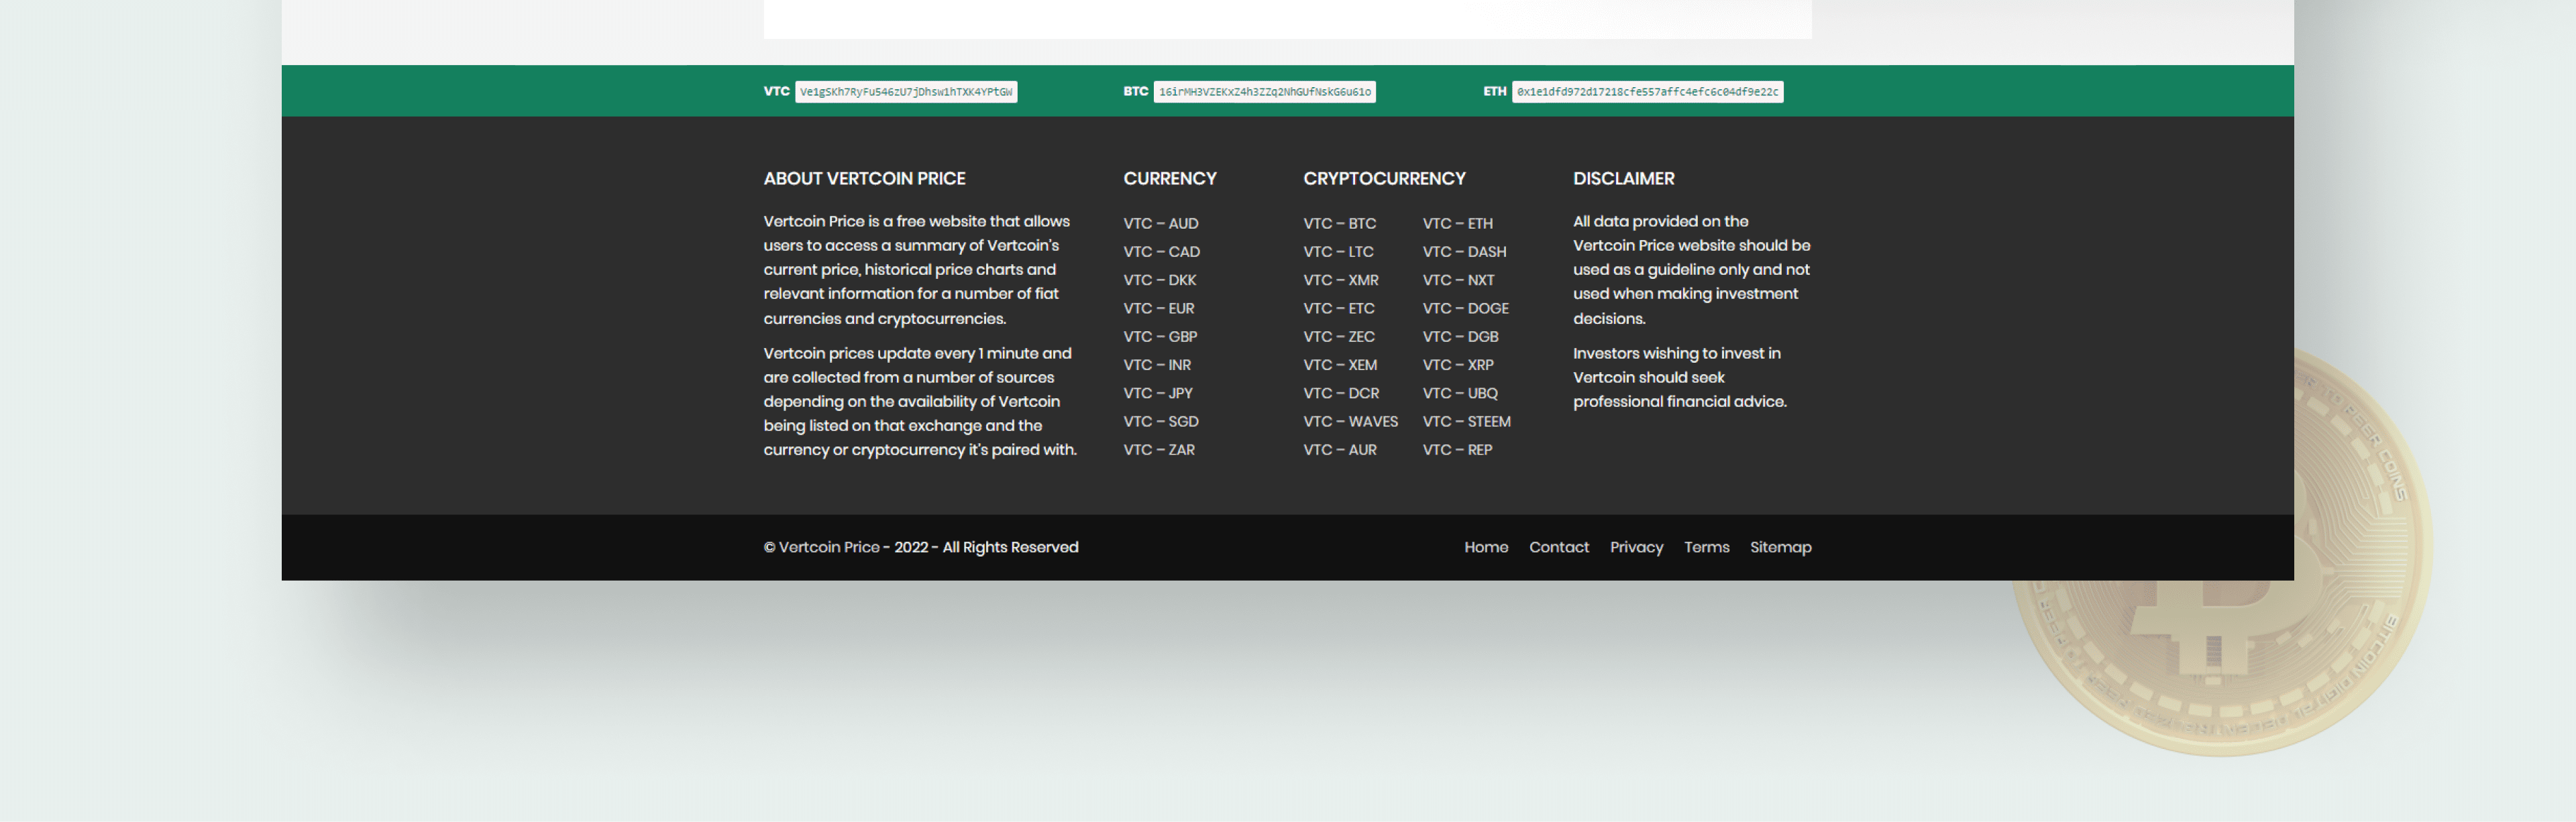The image size is (2576, 822).
Task: View the VTC – NXT price
Action: point(1459,280)
